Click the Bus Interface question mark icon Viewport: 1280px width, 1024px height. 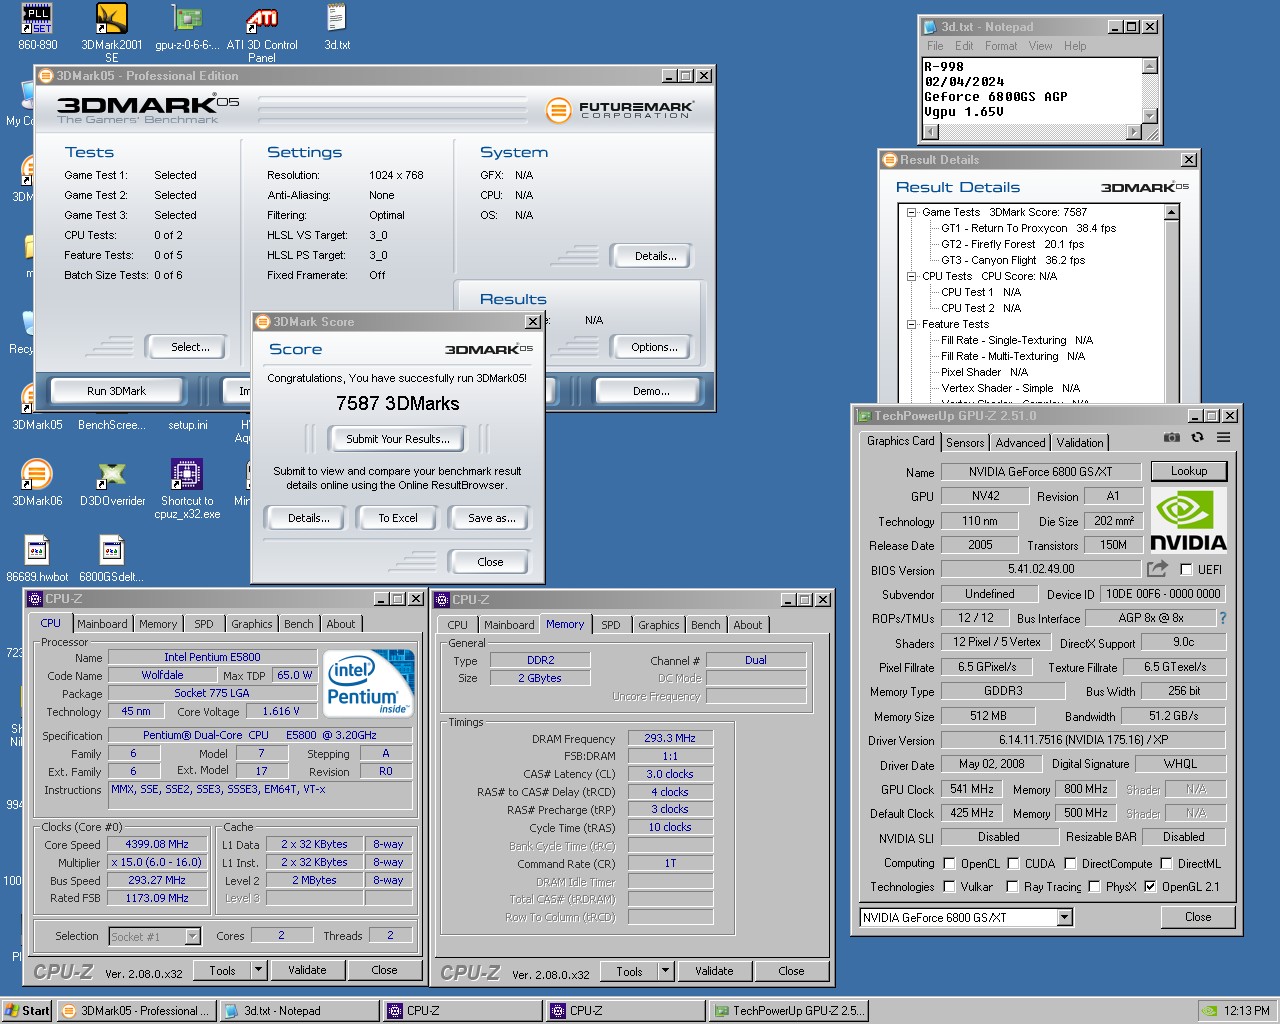(1222, 618)
